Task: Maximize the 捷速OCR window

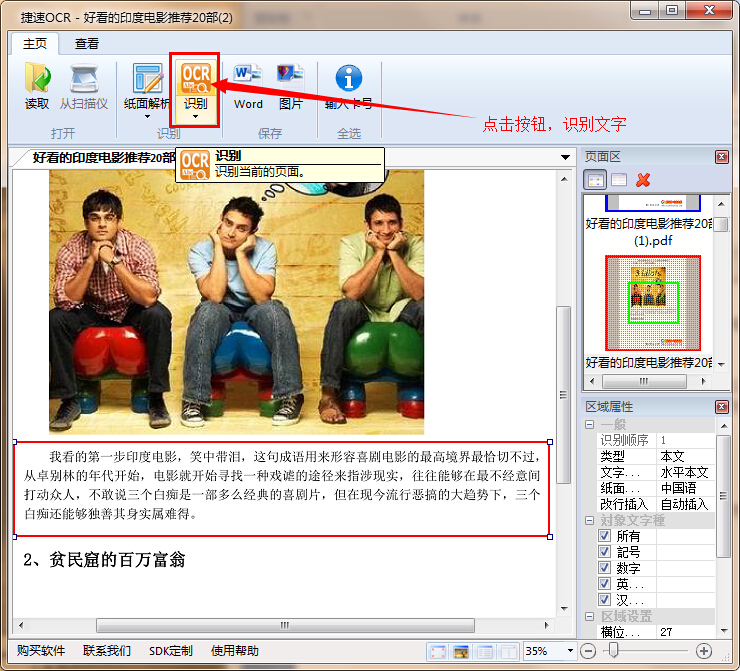Action: [672, 10]
